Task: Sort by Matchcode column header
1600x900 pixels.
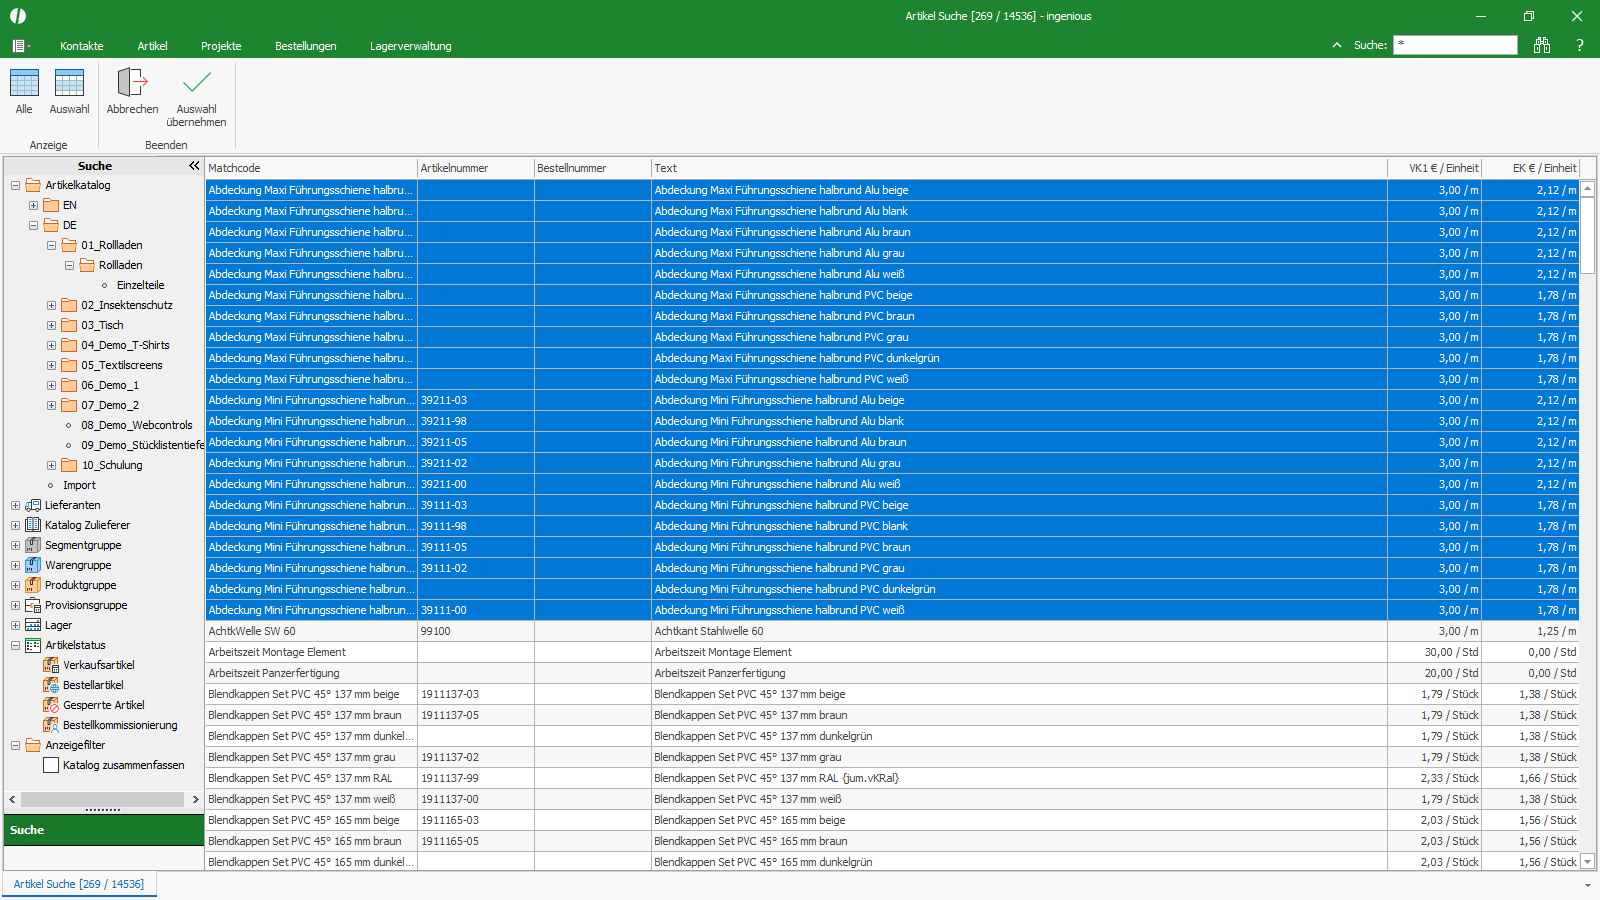Action: point(311,168)
